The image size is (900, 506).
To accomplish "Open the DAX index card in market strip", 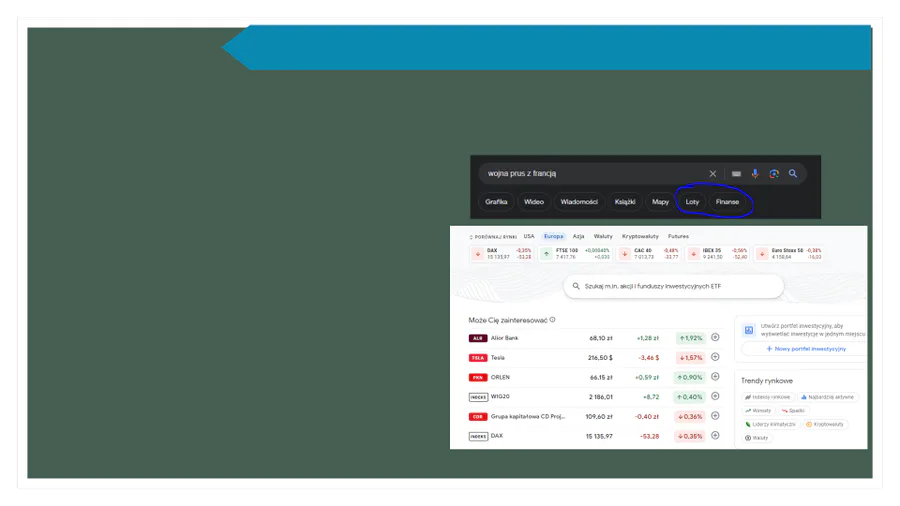I will click(x=502, y=253).
